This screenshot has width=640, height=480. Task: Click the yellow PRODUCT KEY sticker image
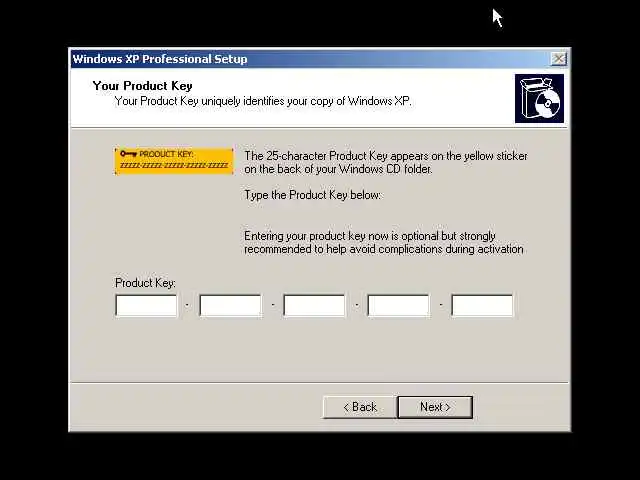tap(174, 161)
